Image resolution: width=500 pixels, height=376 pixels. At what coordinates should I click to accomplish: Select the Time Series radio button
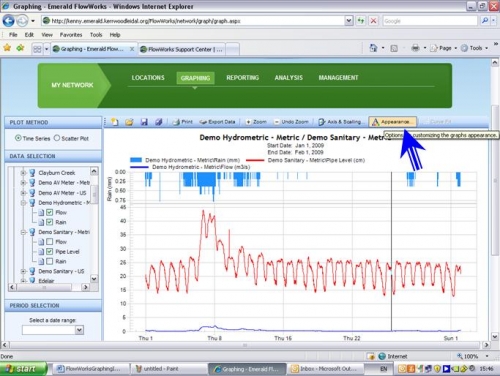coord(18,138)
